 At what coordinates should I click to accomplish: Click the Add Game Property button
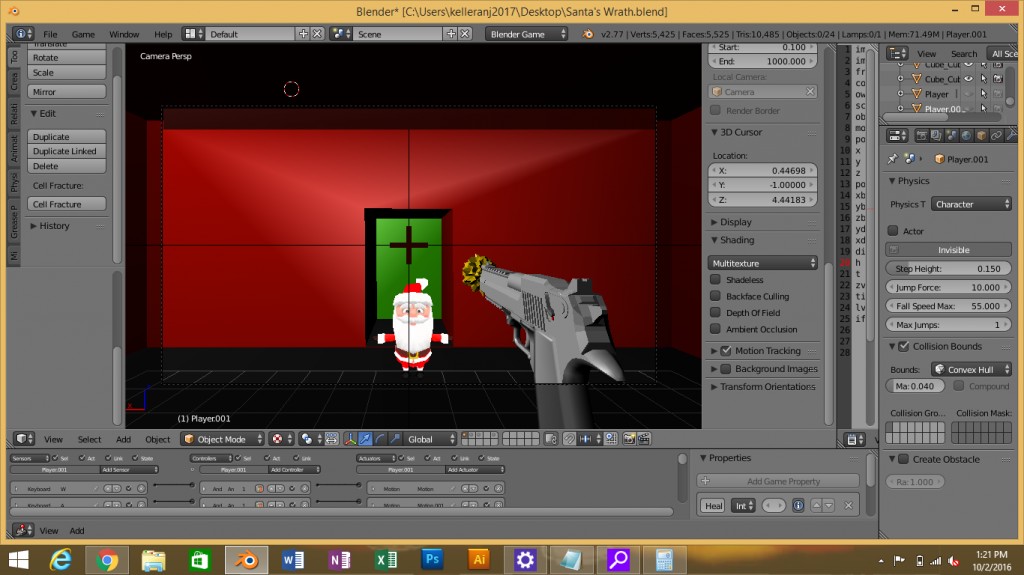click(x=778, y=481)
